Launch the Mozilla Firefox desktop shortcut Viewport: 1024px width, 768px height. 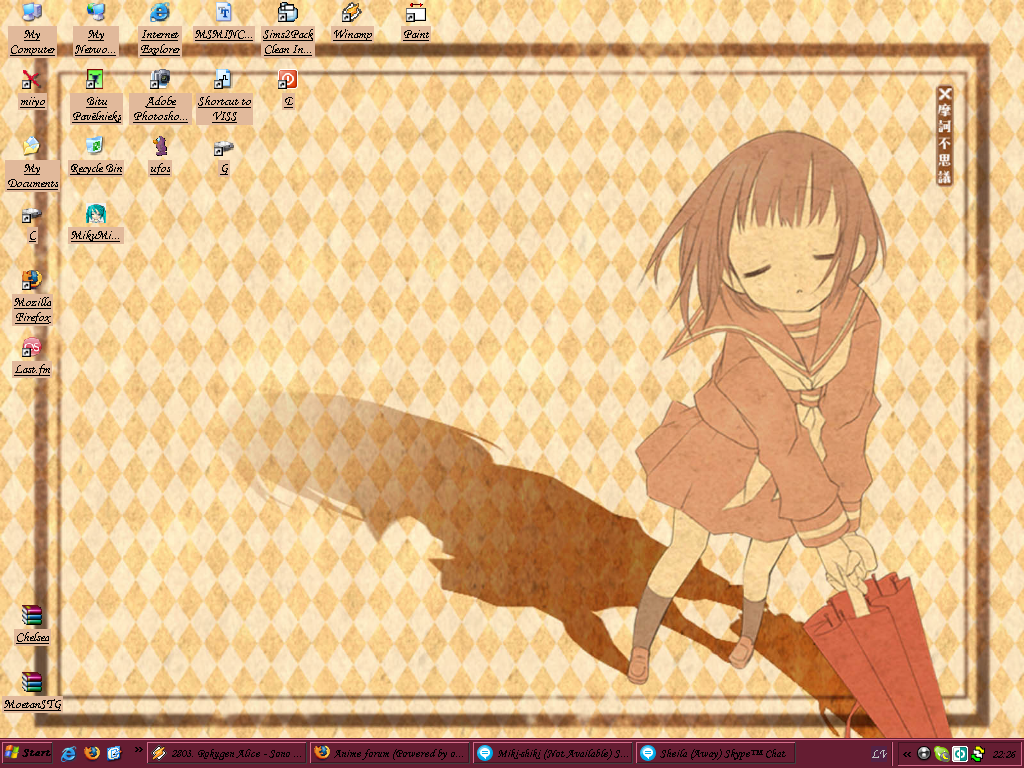click(x=32, y=297)
